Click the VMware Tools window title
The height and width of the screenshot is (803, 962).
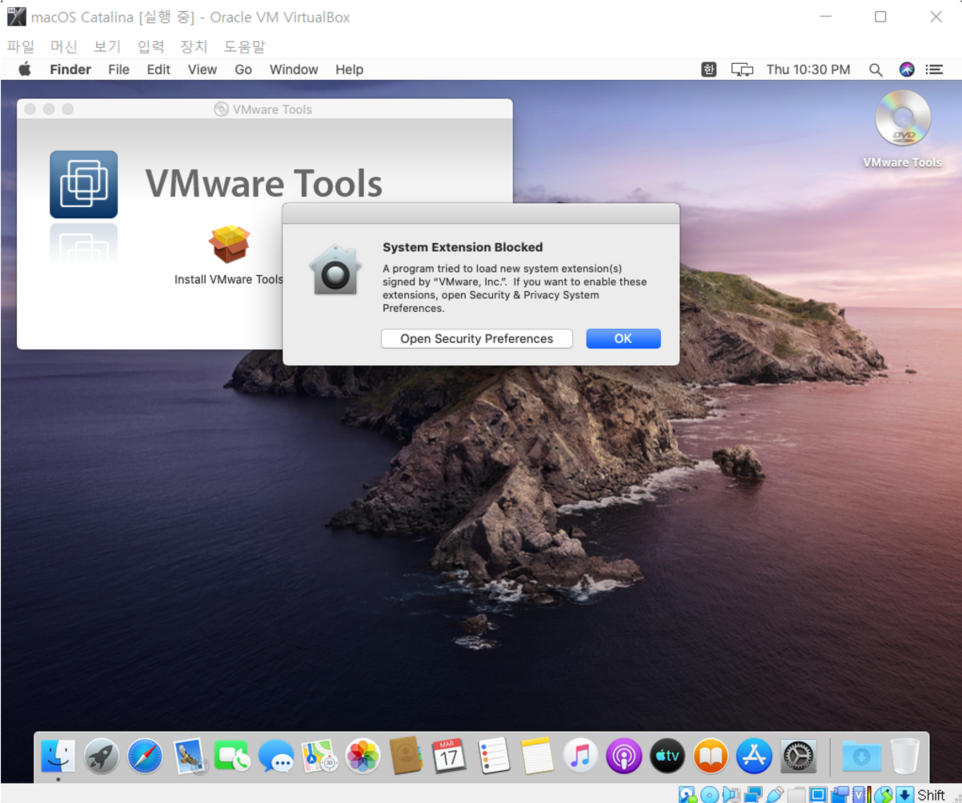(x=272, y=109)
